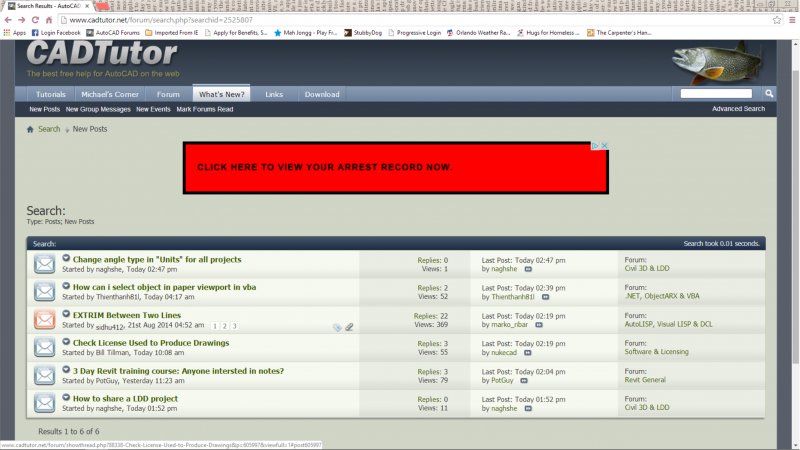This screenshot has width=800, height=450.
Task: Open thread EXTRIM Between Two Lines
Action: pyautogui.click(x=127, y=315)
